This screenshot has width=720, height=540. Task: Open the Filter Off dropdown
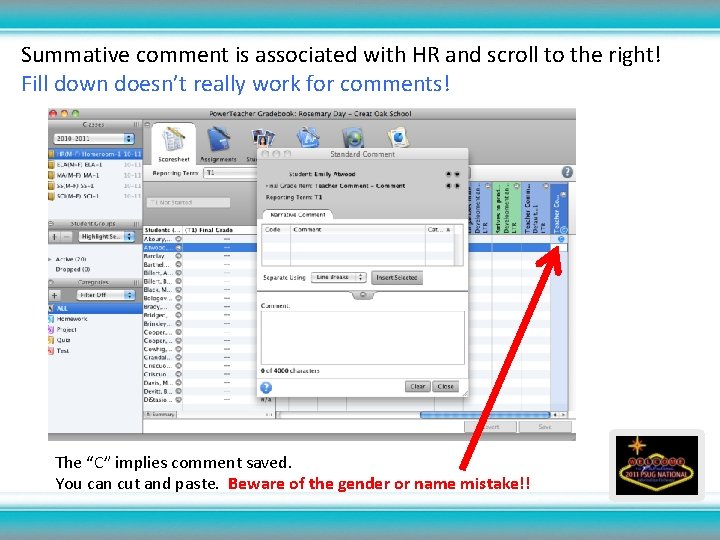pyautogui.click(x=106, y=295)
